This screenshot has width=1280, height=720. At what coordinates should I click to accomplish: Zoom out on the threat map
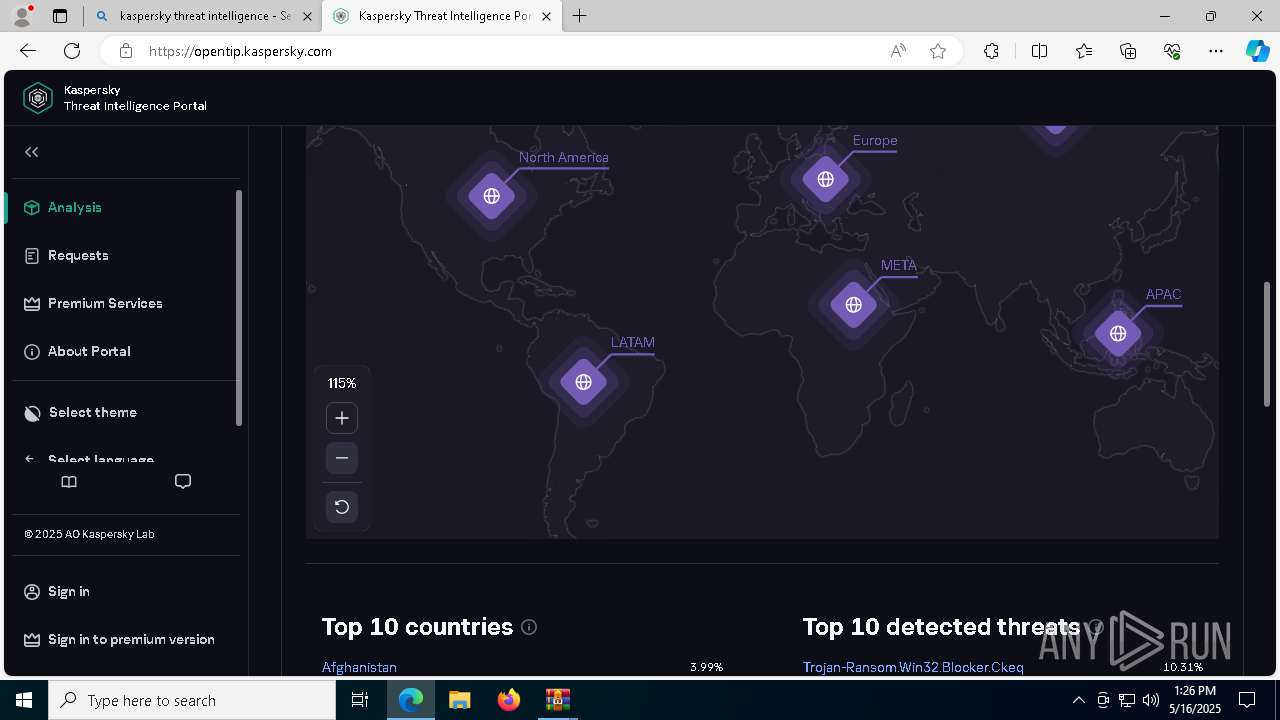tap(342, 458)
